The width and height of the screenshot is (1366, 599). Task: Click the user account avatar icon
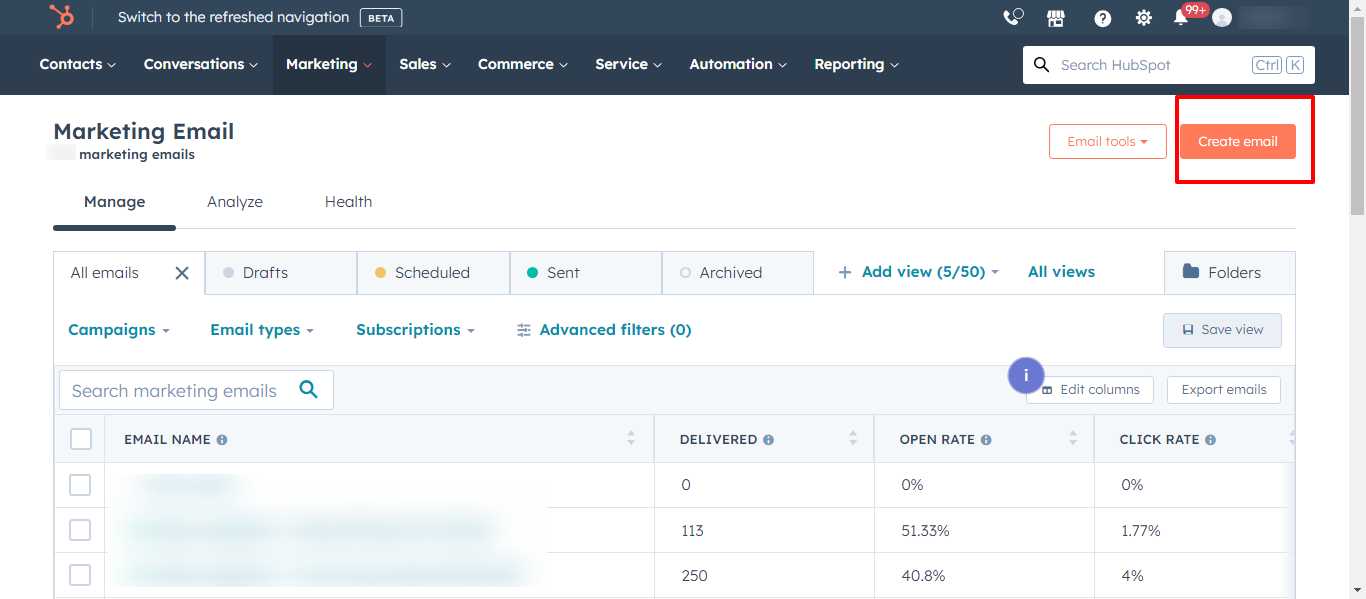pos(1222,18)
